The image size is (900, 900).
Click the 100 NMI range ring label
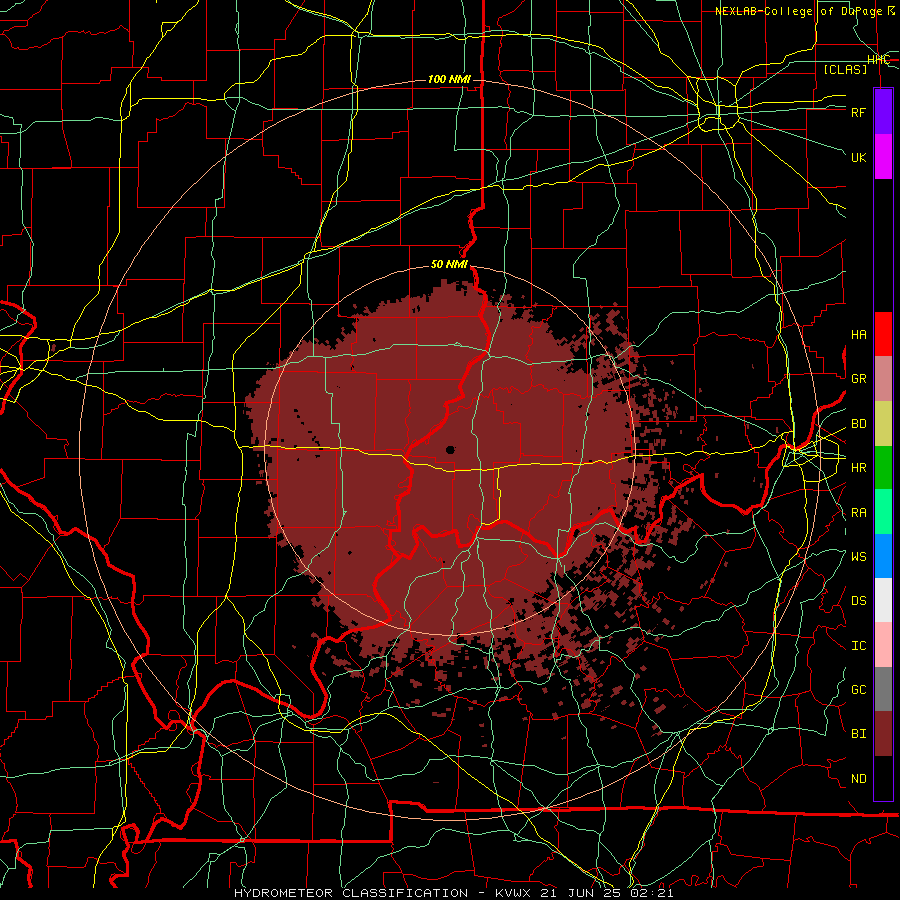pos(449,79)
